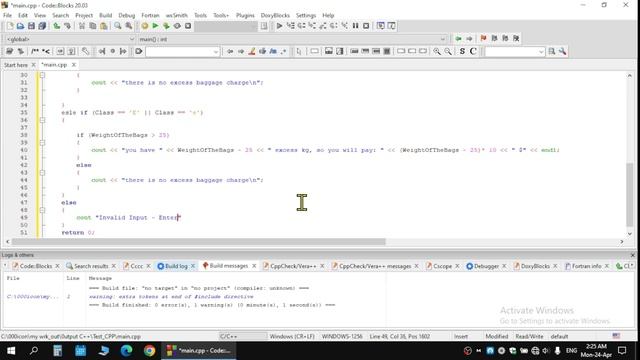Open search text combo box dropdown
Image resolution: width=640 pixels, height=360 pixels.
pos(216,52)
